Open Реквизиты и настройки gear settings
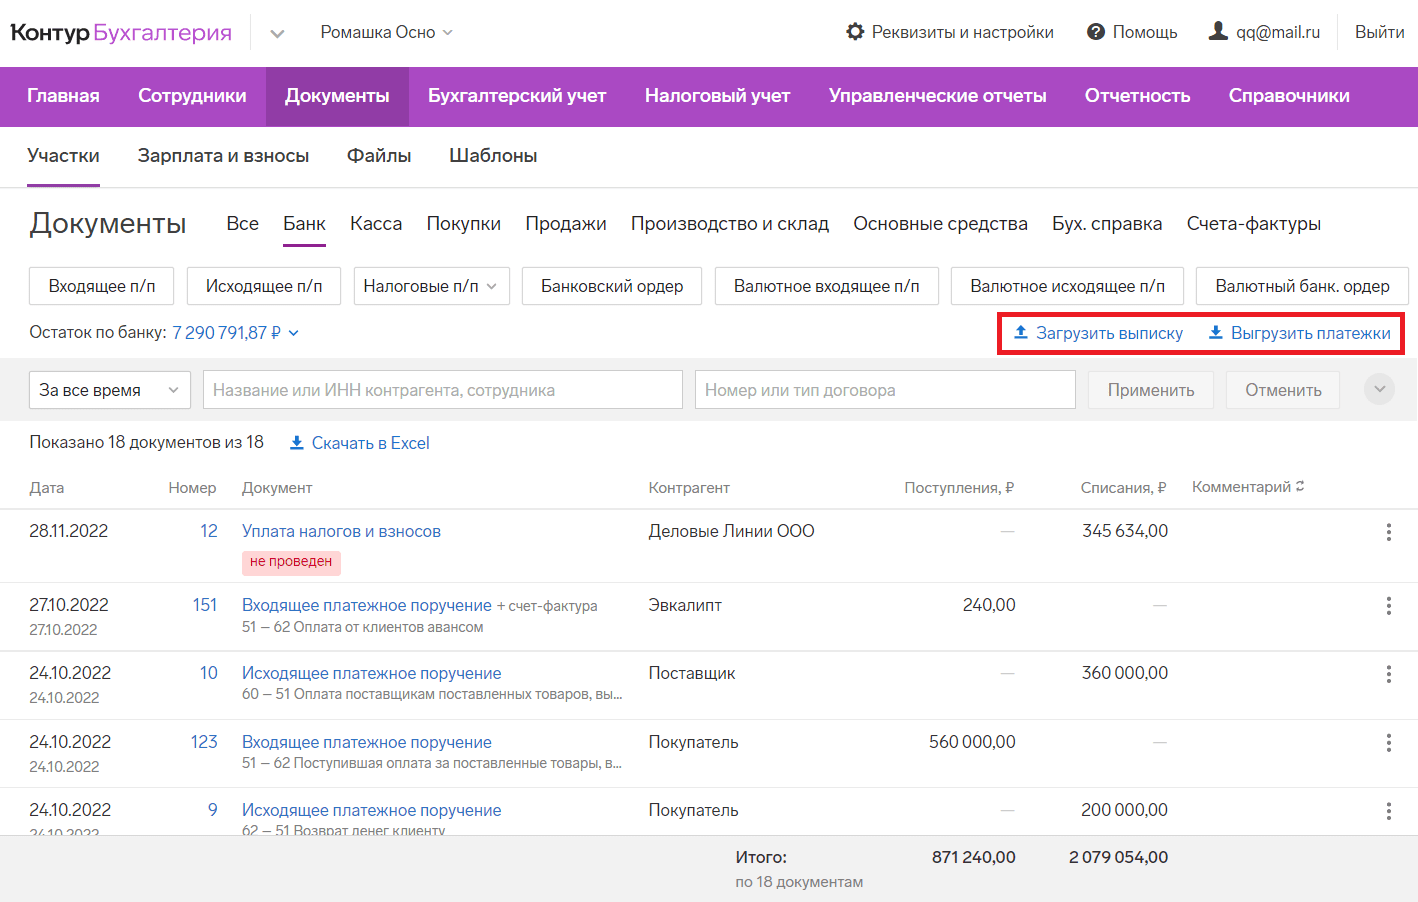Image resolution: width=1418 pixels, height=902 pixels. tap(950, 32)
